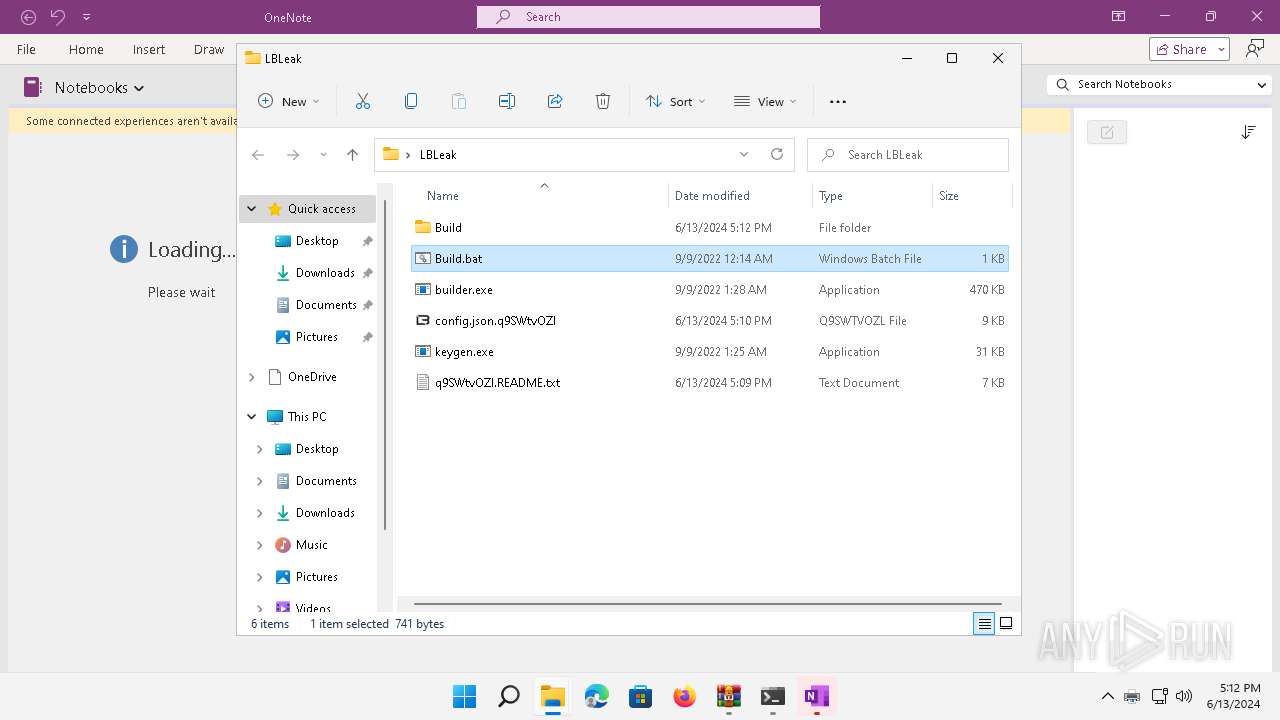
Task: Switch to large thumbnails view icon
Action: 1006,623
